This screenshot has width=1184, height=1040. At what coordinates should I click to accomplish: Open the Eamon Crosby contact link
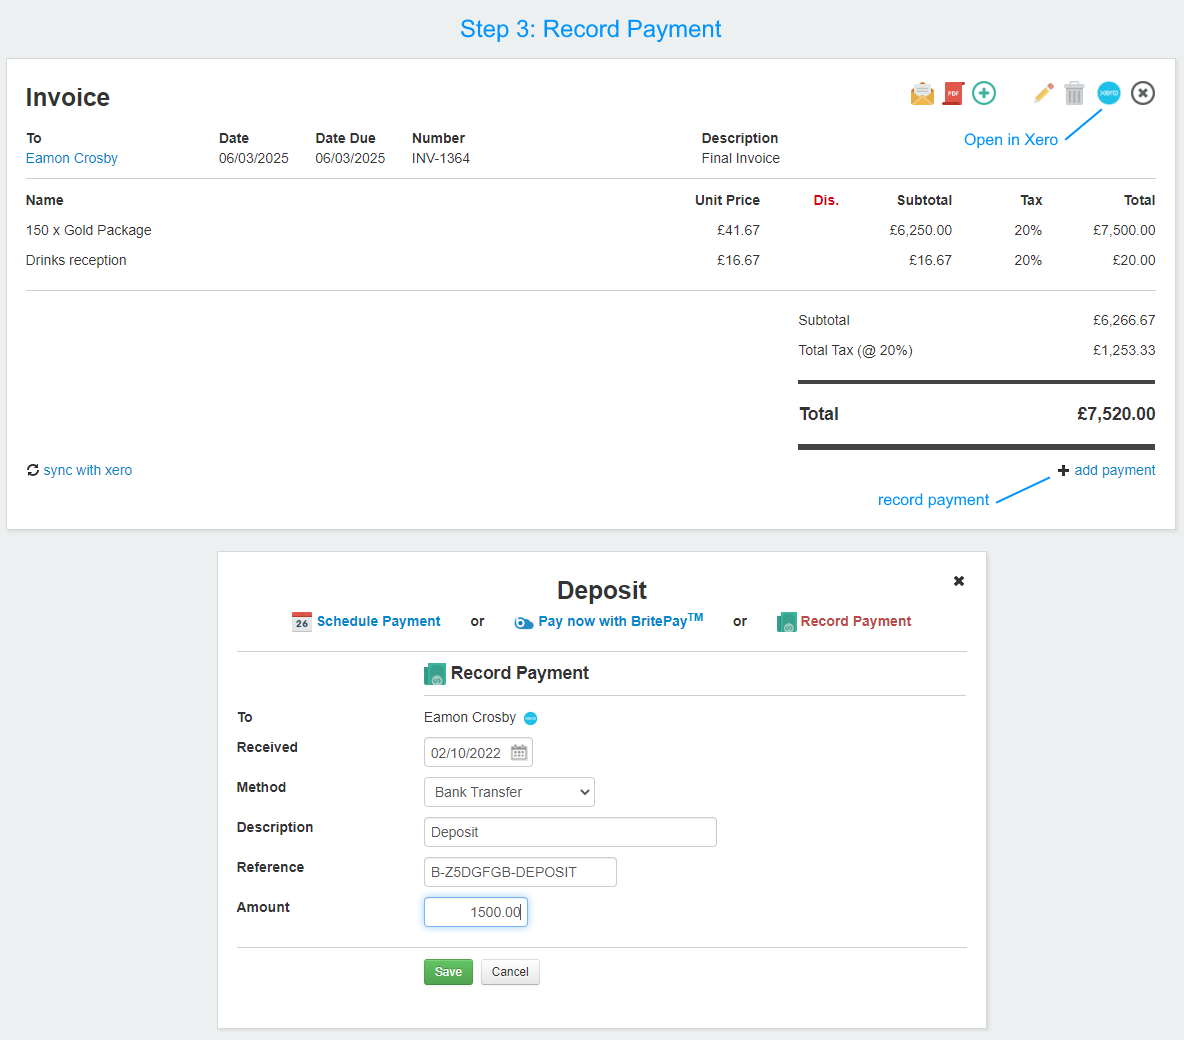[x=72, y=158]
